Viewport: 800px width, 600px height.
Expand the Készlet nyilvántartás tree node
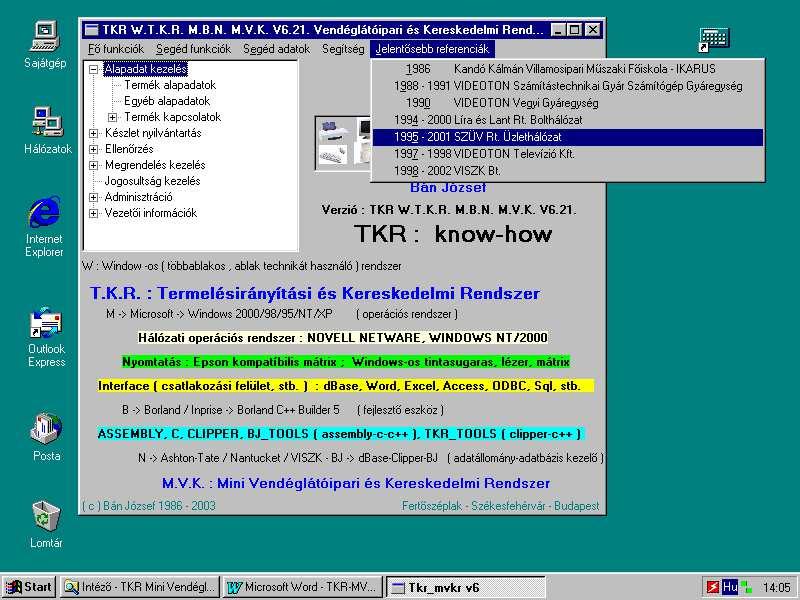[x=93, y=133]
